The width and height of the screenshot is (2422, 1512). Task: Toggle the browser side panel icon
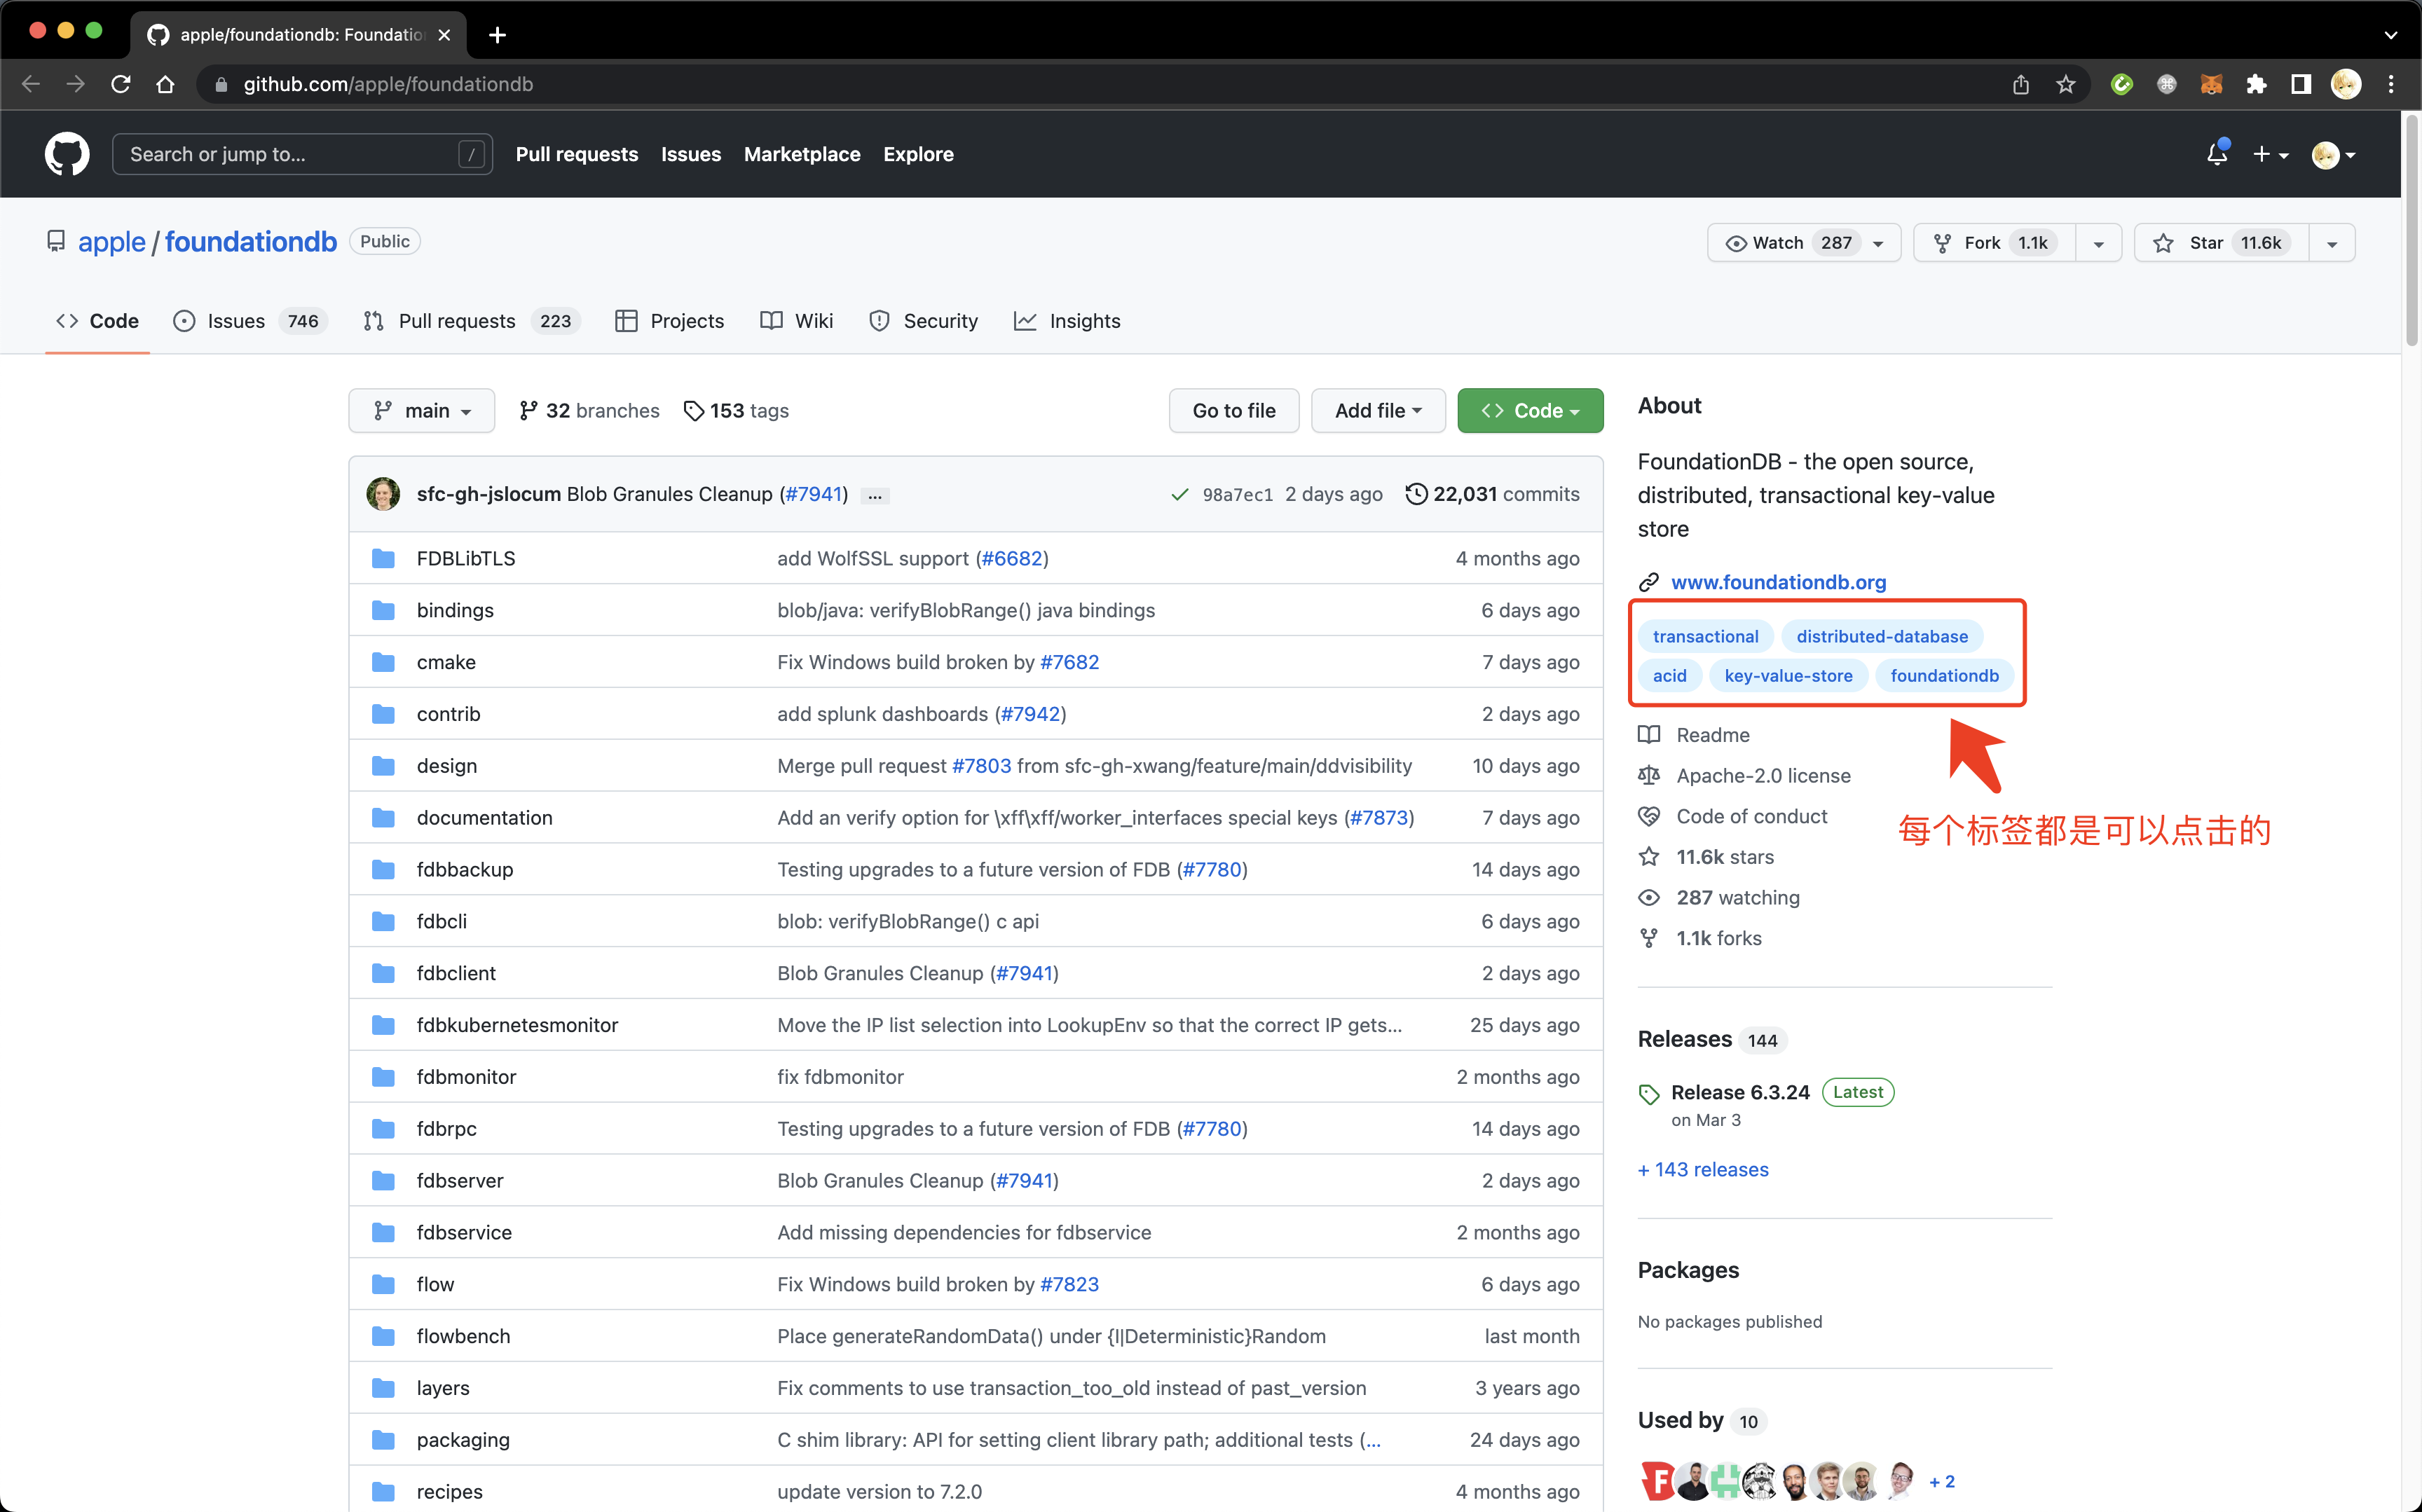pyautogui.click(x=2301, y=84)
